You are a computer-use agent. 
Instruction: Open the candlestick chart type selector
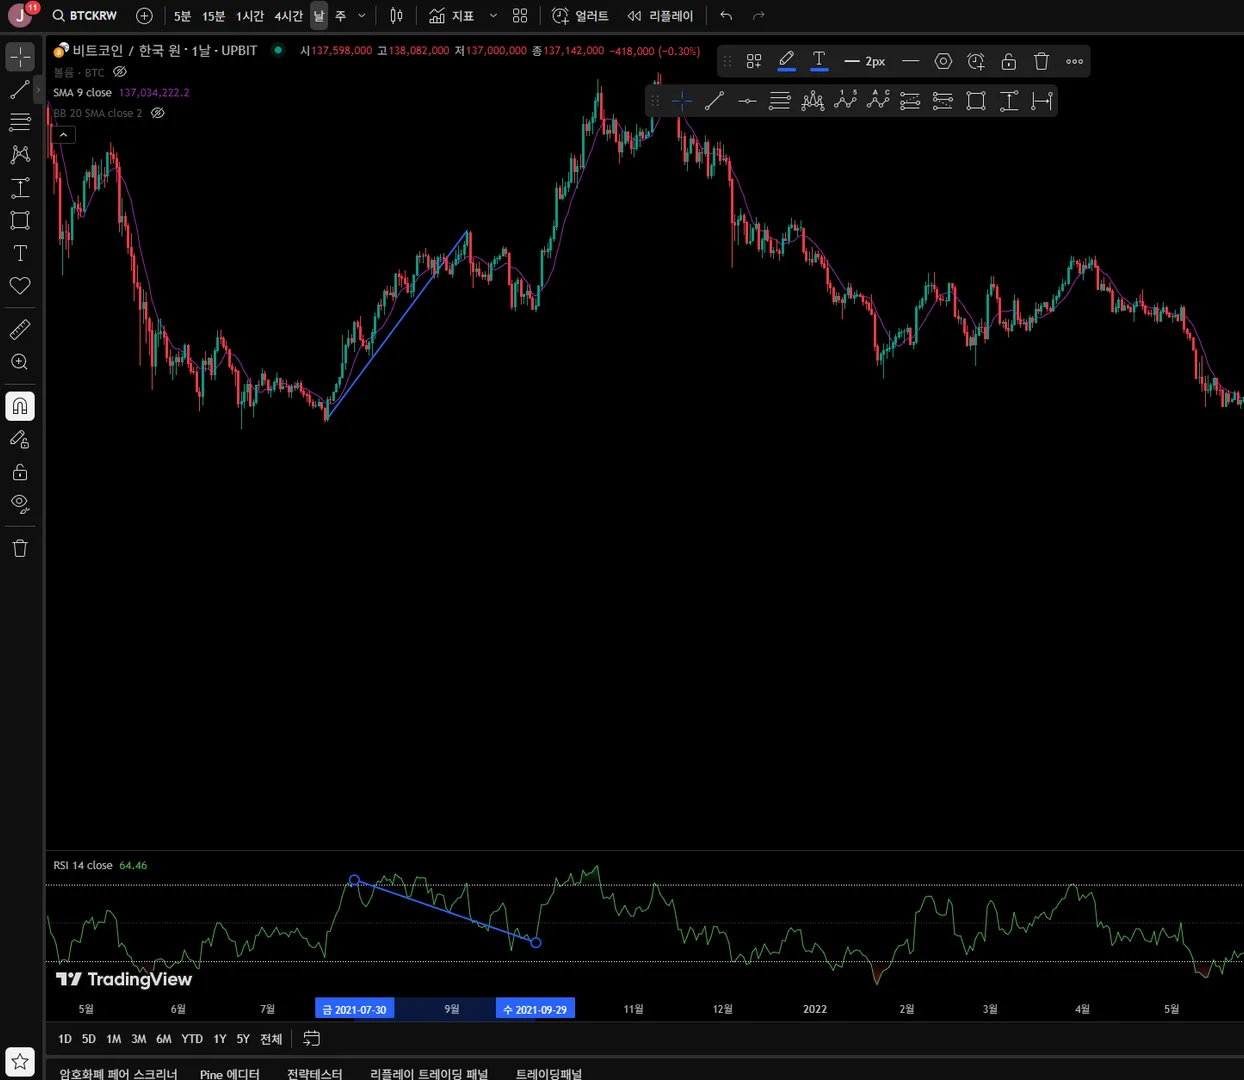click(397, 16)
